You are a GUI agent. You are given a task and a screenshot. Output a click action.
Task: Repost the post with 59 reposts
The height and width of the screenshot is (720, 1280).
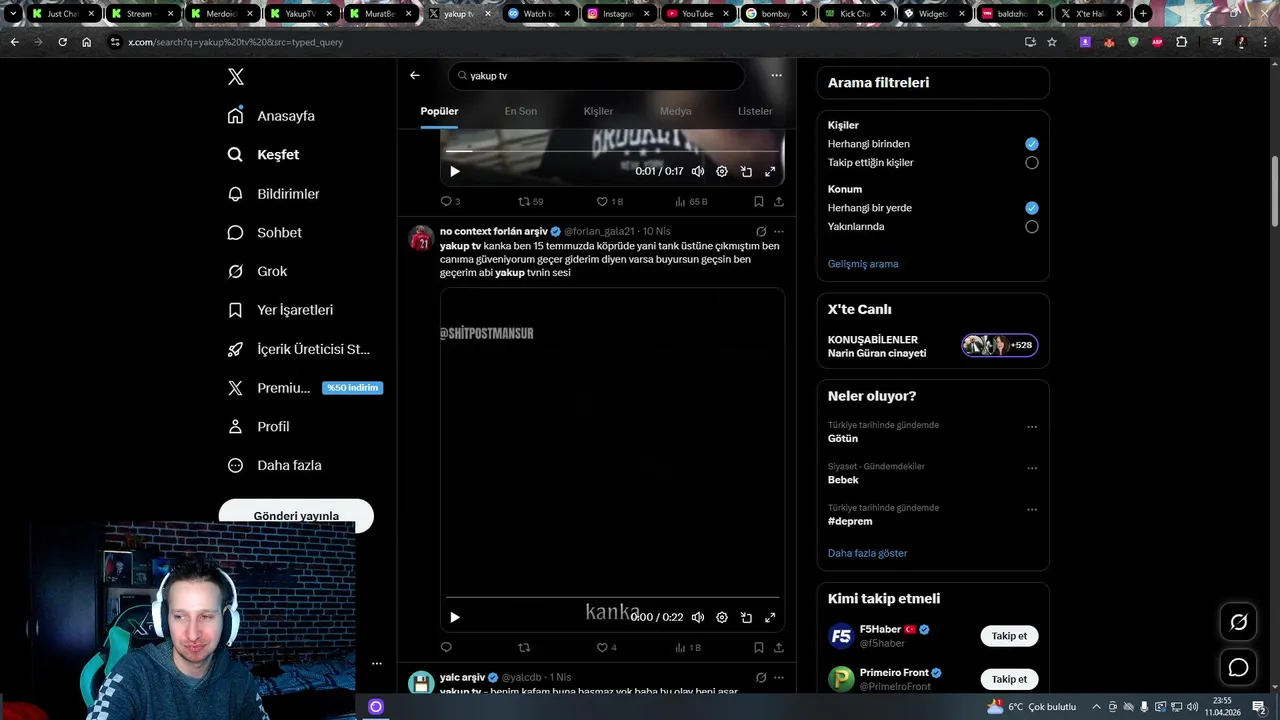tap(530, 201)
